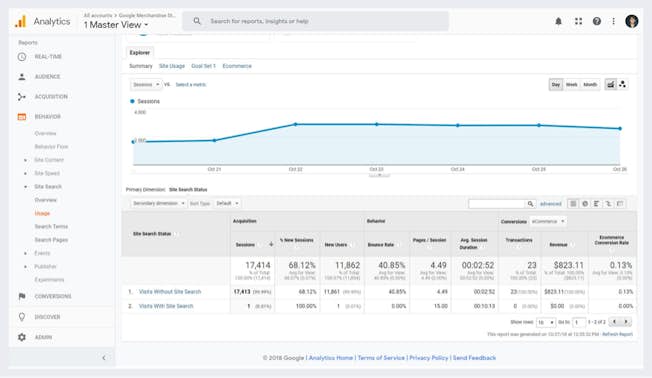652x378 pixels.
Task: Go to previous table page arrow
Action: pyautogui.click(x=614, y=321)
